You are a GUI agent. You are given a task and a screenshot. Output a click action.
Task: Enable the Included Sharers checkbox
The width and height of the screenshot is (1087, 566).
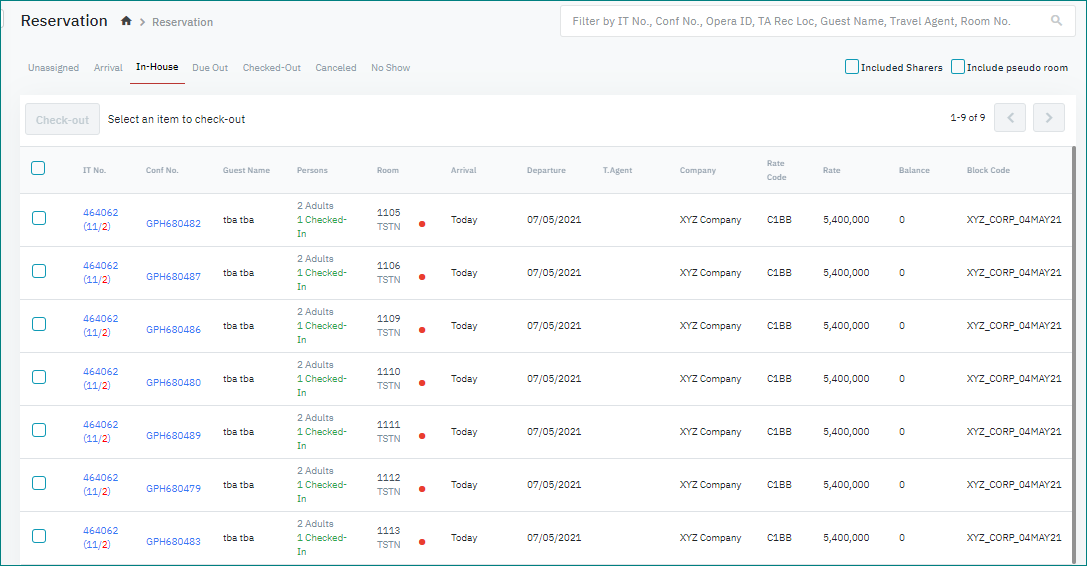pos(852,67)
